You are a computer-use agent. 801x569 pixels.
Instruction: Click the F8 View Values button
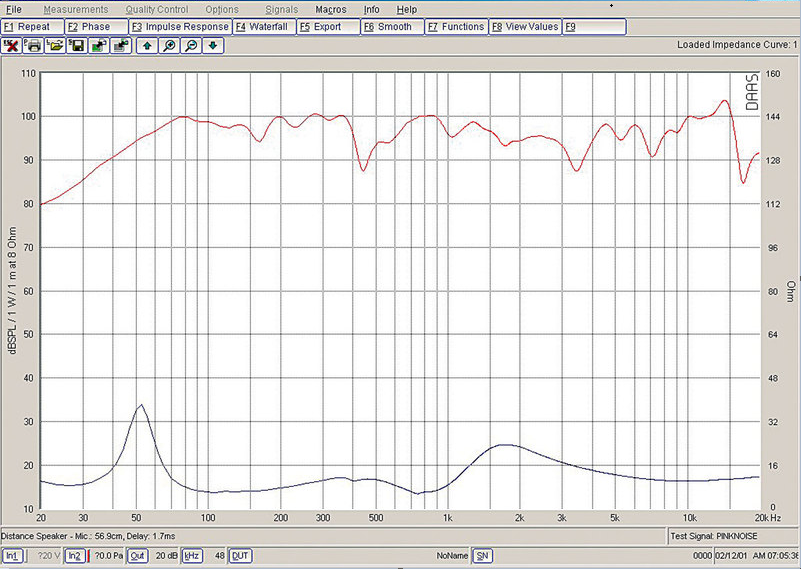tap(525, 27)
